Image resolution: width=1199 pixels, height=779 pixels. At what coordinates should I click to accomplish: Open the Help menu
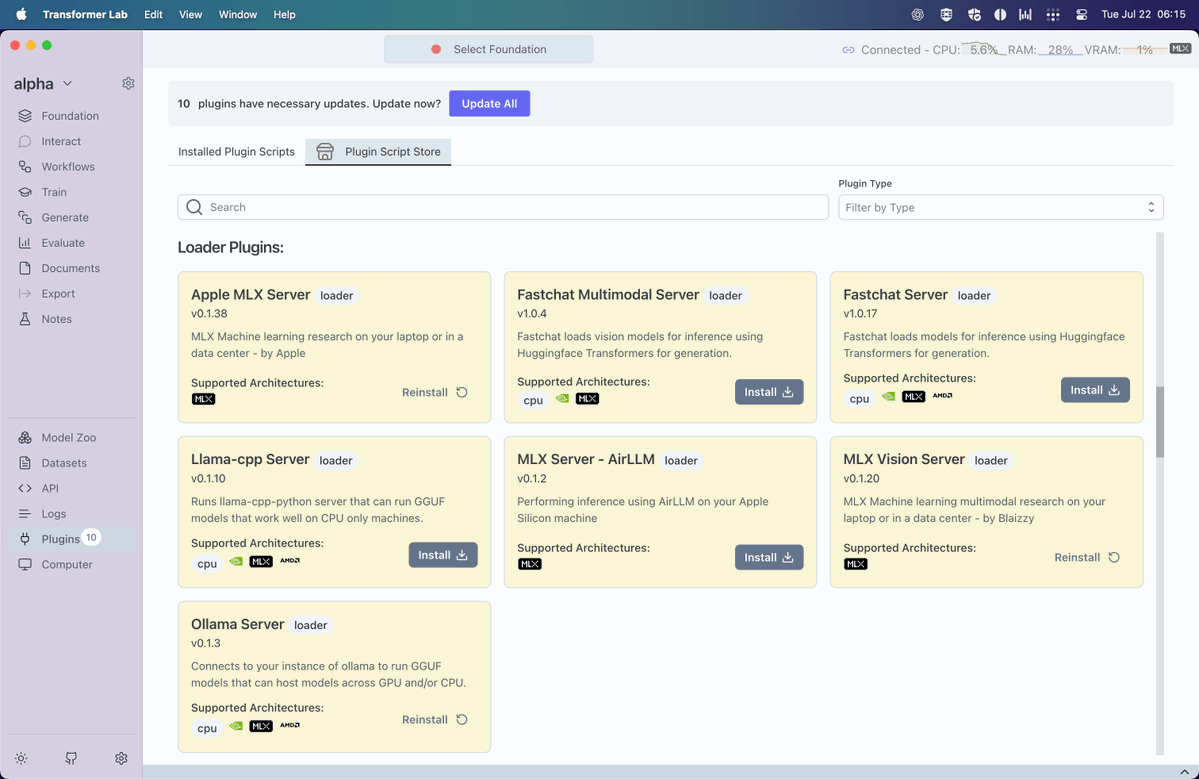coord(284,15)
